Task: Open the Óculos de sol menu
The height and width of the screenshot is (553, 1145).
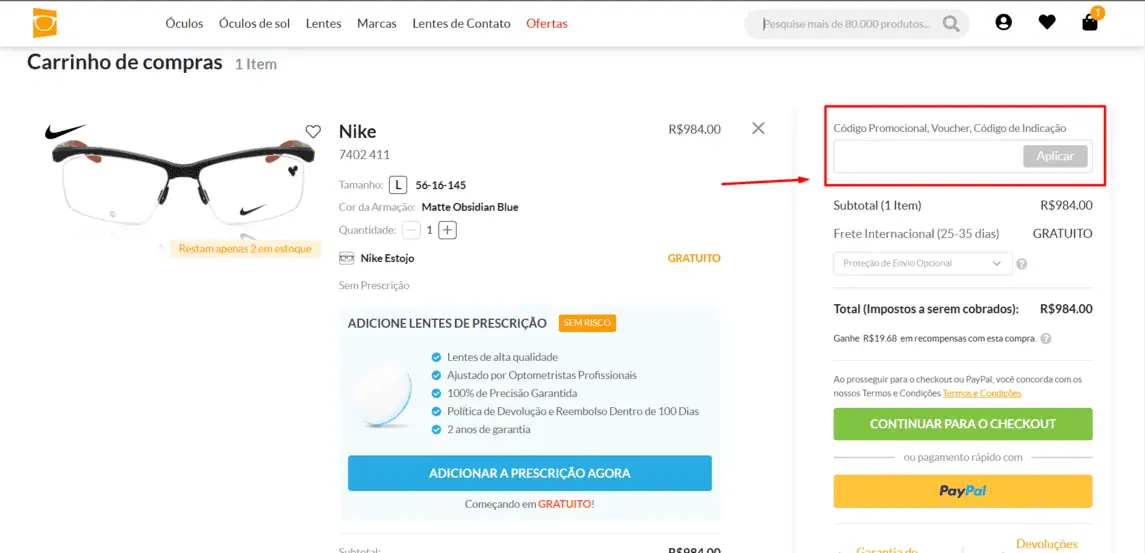Action: 254,23
